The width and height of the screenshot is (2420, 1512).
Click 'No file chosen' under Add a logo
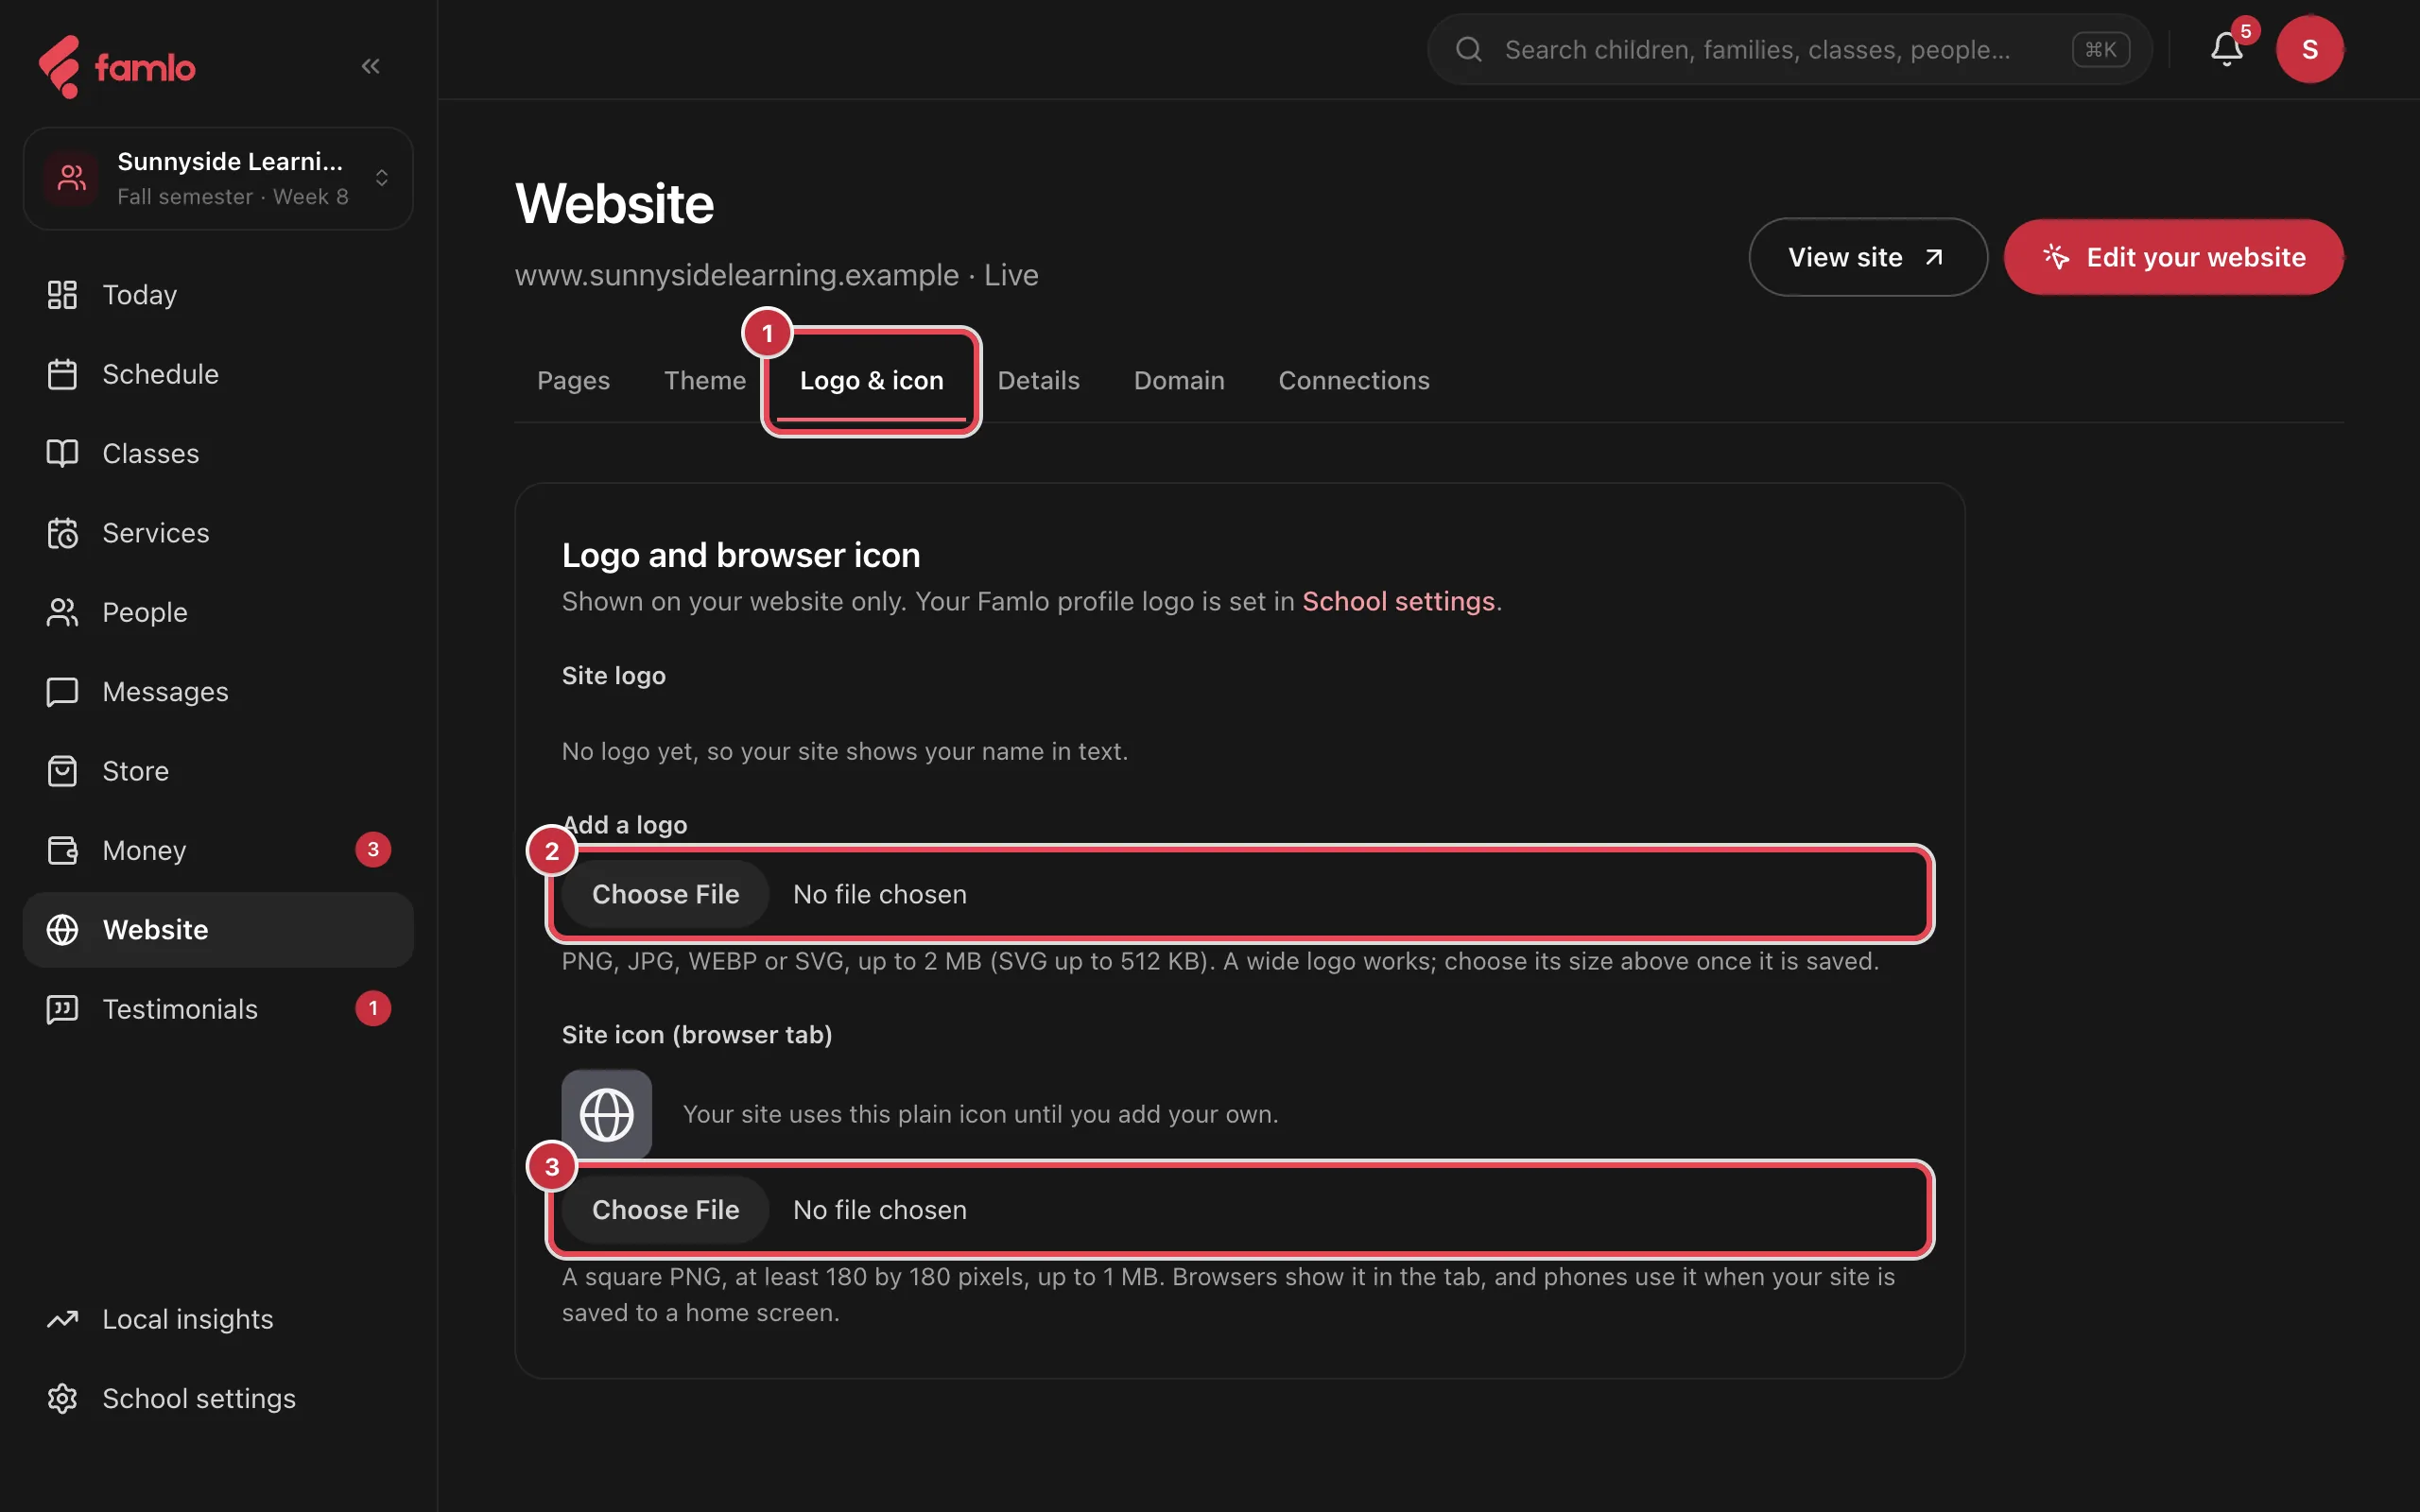pyautogui.click(x=879, y=894)
